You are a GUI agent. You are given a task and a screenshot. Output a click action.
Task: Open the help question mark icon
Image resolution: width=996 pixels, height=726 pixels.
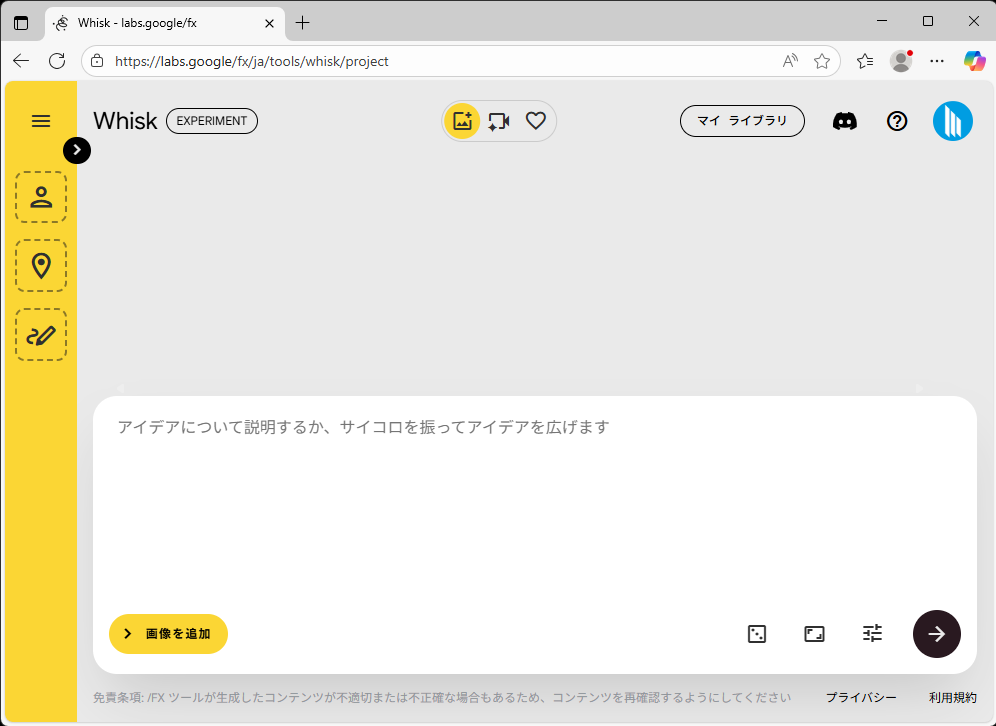click(897, 121)
